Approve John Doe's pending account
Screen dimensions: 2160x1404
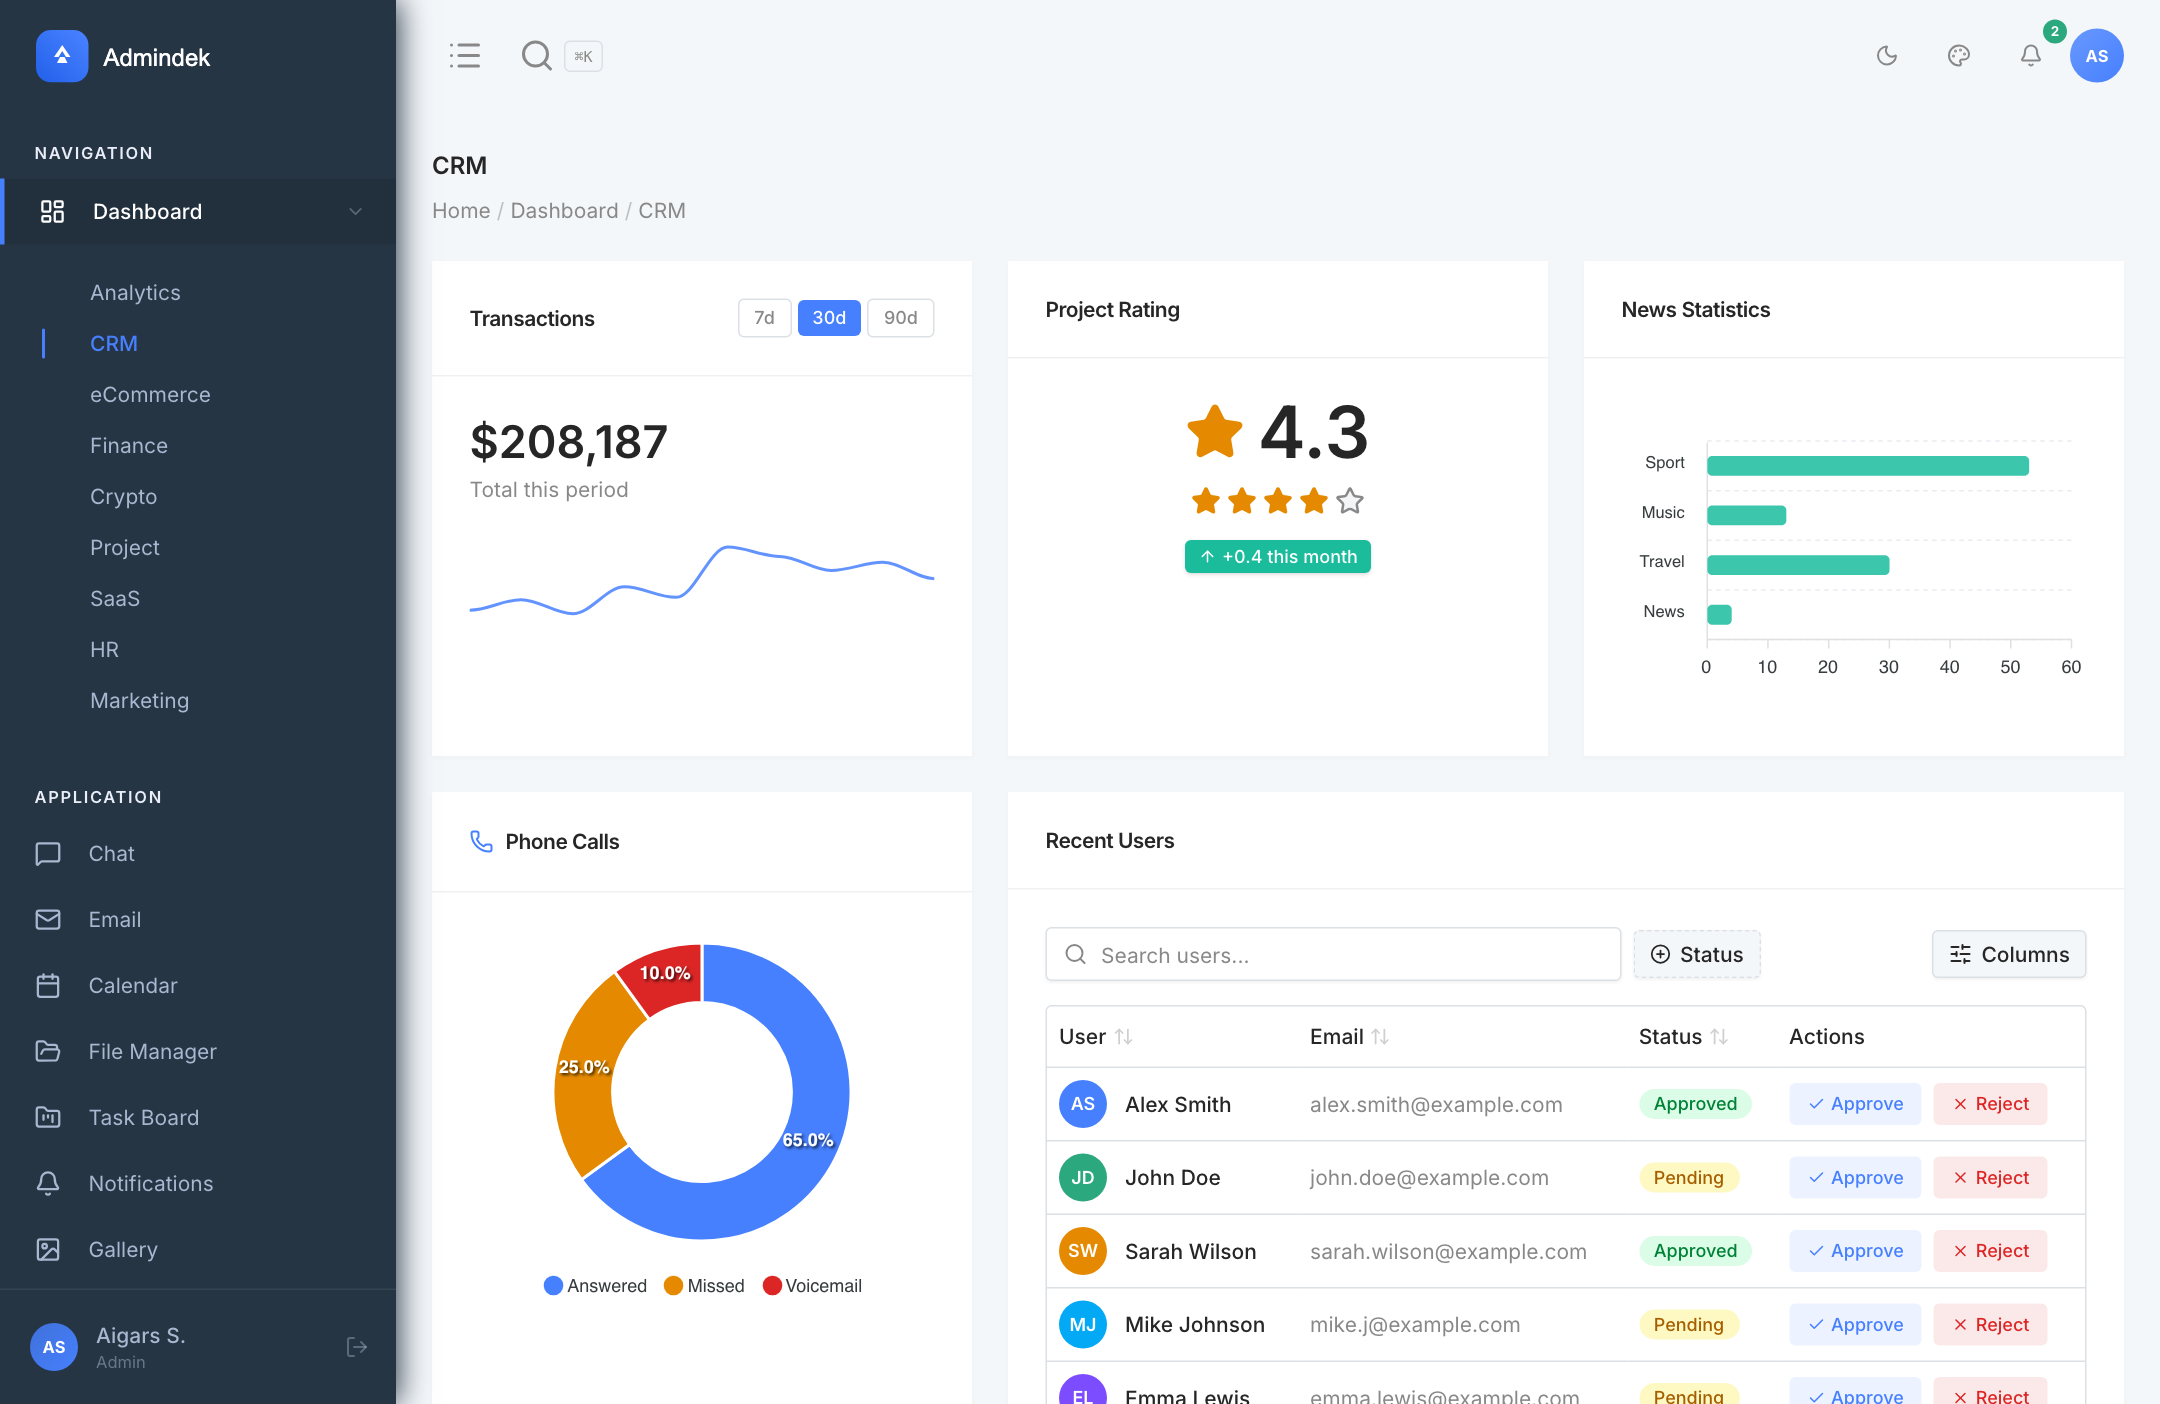coord(1854,1177)
